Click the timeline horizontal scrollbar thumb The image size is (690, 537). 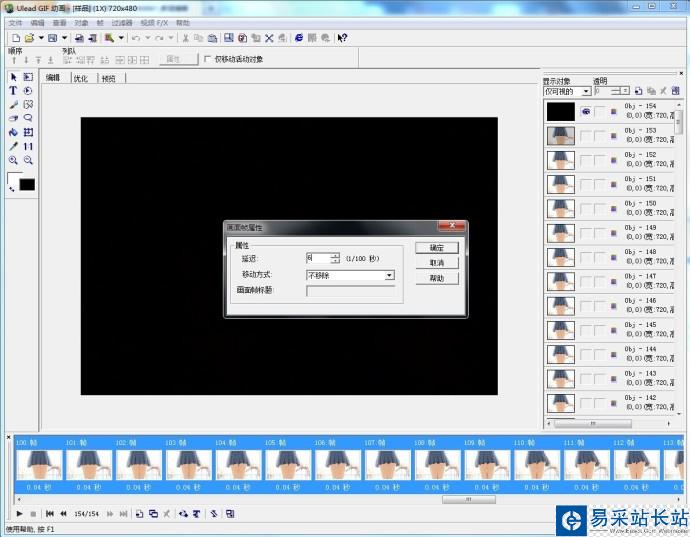(469, 500)
